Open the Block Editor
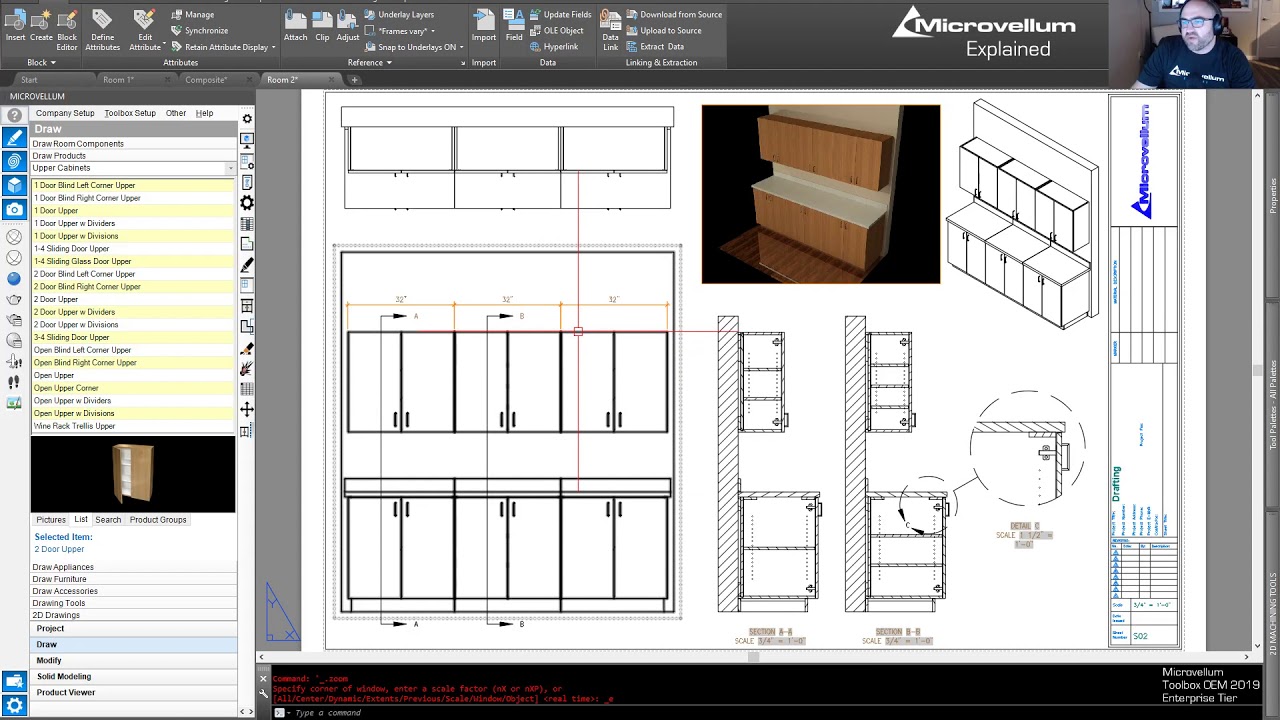This screenshot has height=720, width=1280. (67, 30)
